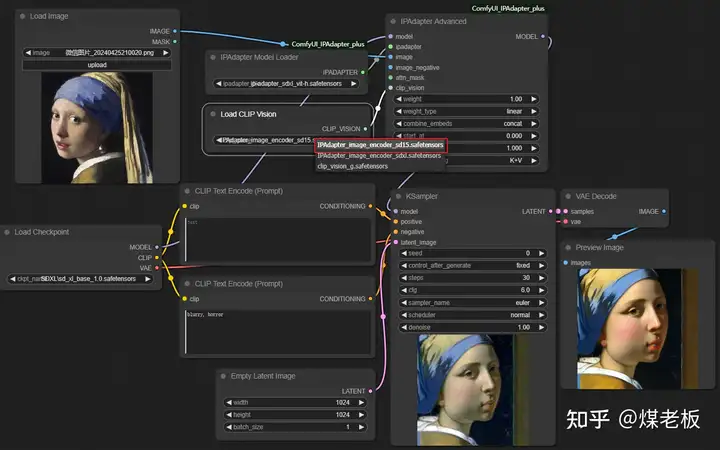The image size is (720, 450).
Task: Click LATENT output port on Empty Latent Image
Action: pyautogui.click(x=371, y=391)
